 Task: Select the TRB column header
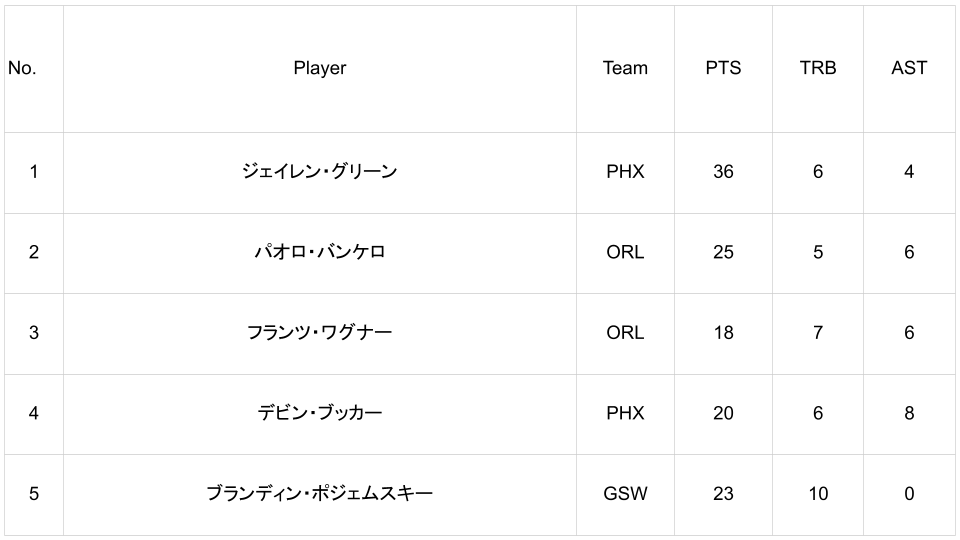(818, 68)
